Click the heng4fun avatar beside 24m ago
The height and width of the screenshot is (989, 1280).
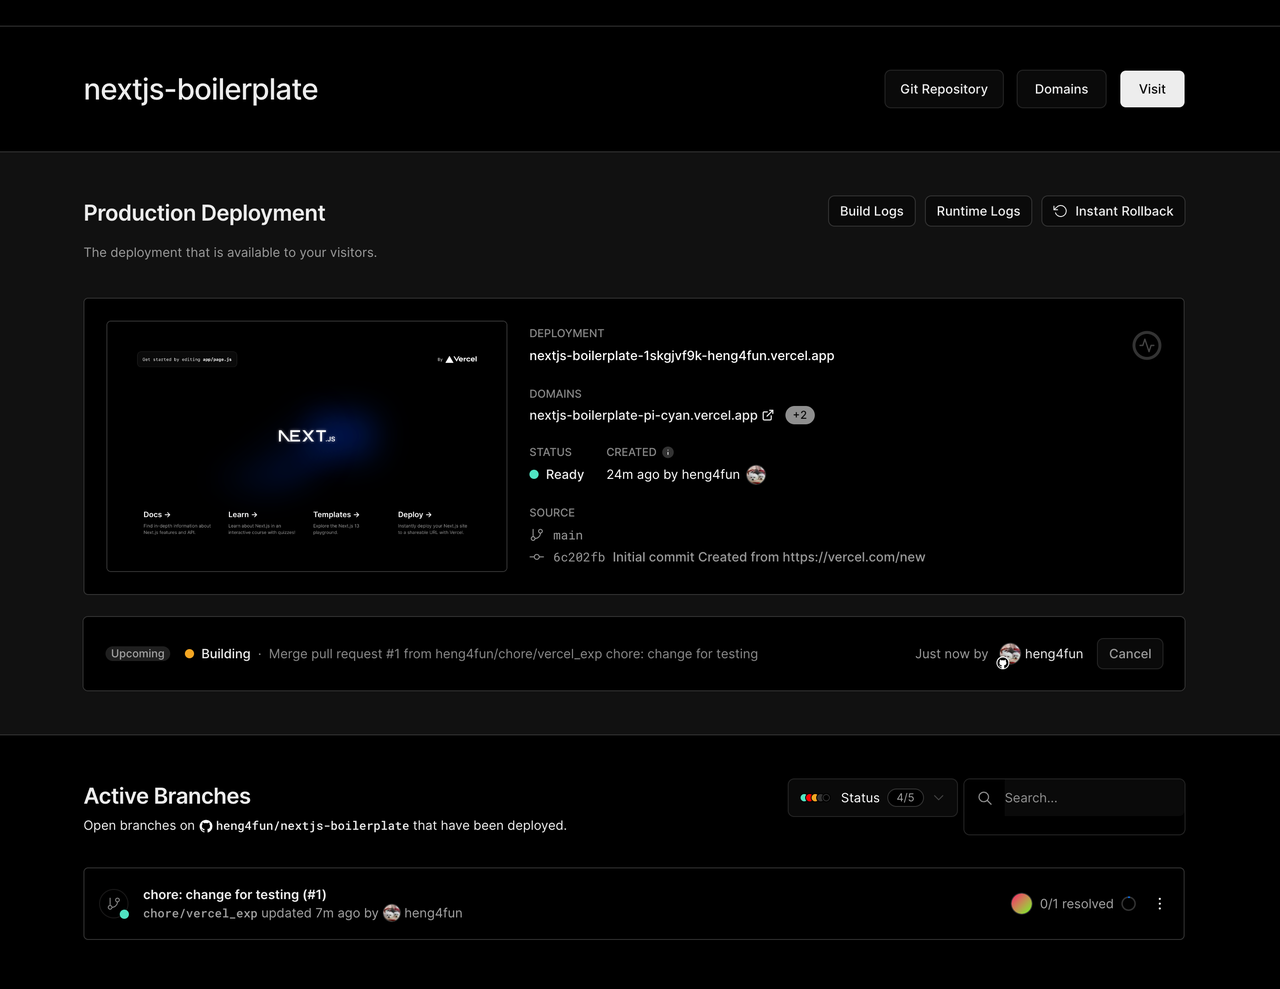756,474
